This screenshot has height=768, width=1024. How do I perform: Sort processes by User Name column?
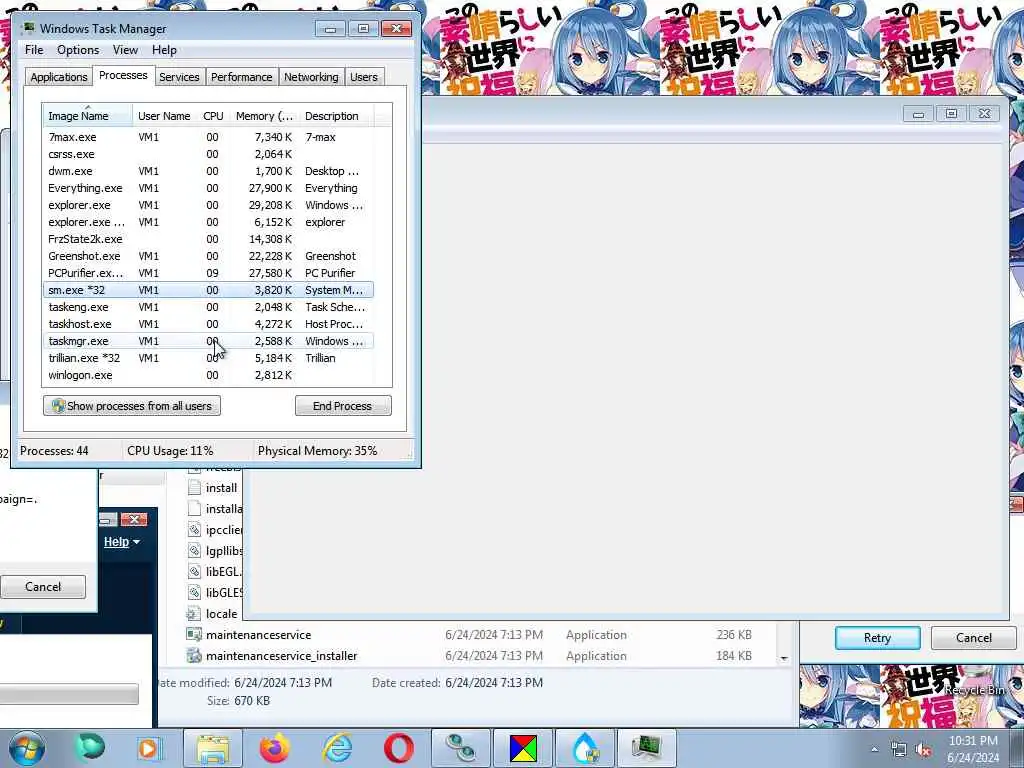click(x=164, y=116)
